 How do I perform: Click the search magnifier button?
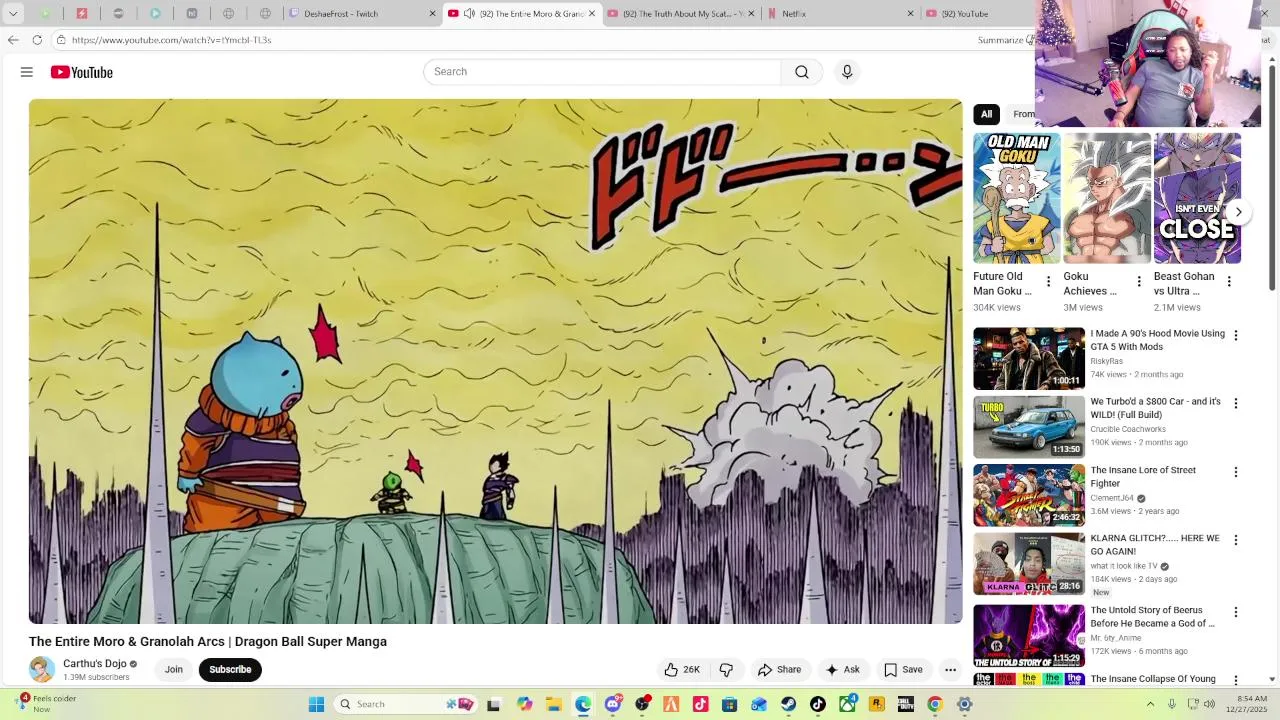pyautogui.click(x=802, y=72)
